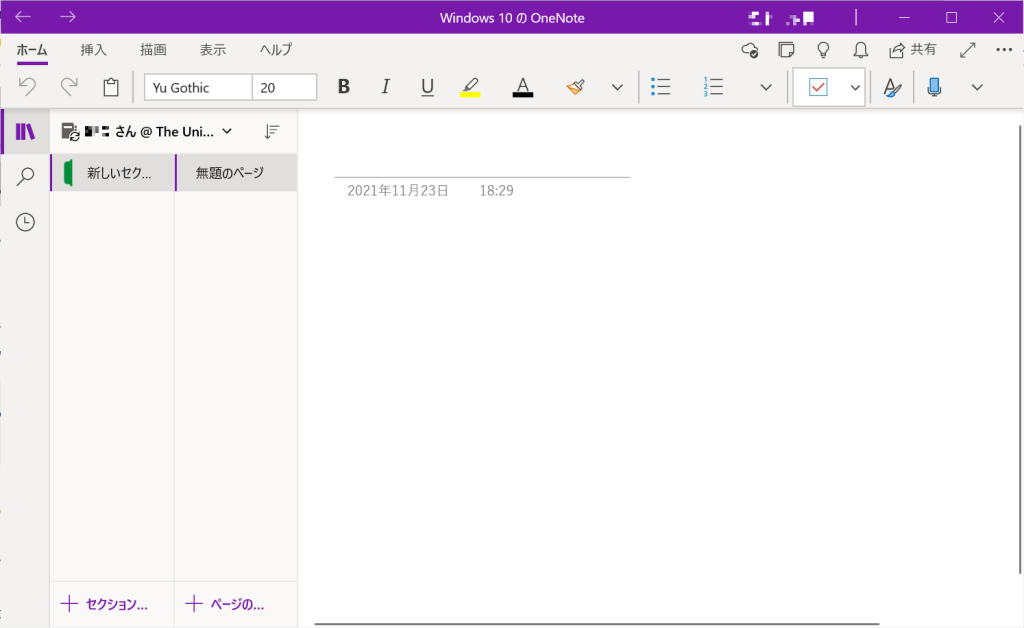Open the search magnifier in sidebar

25,176
